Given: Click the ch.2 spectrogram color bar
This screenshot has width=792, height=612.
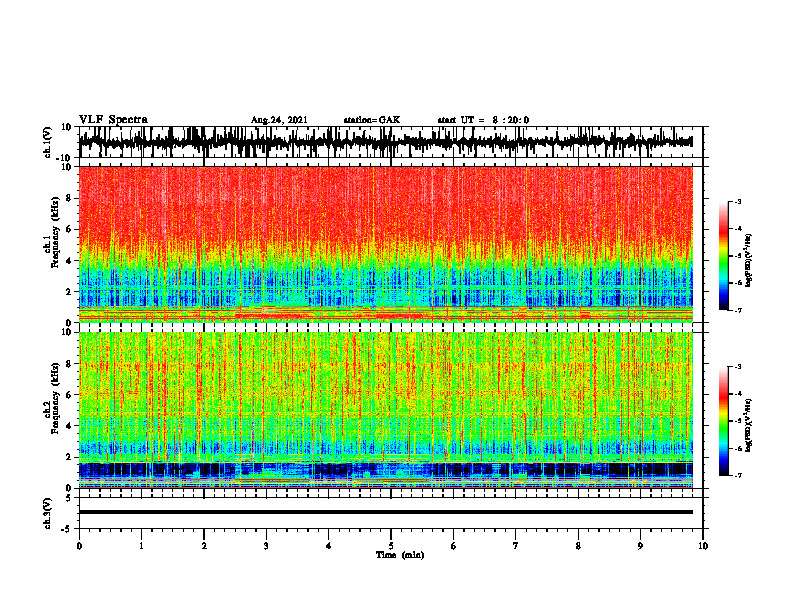Looking at the screenshot, I should click(x=723, y=421).
